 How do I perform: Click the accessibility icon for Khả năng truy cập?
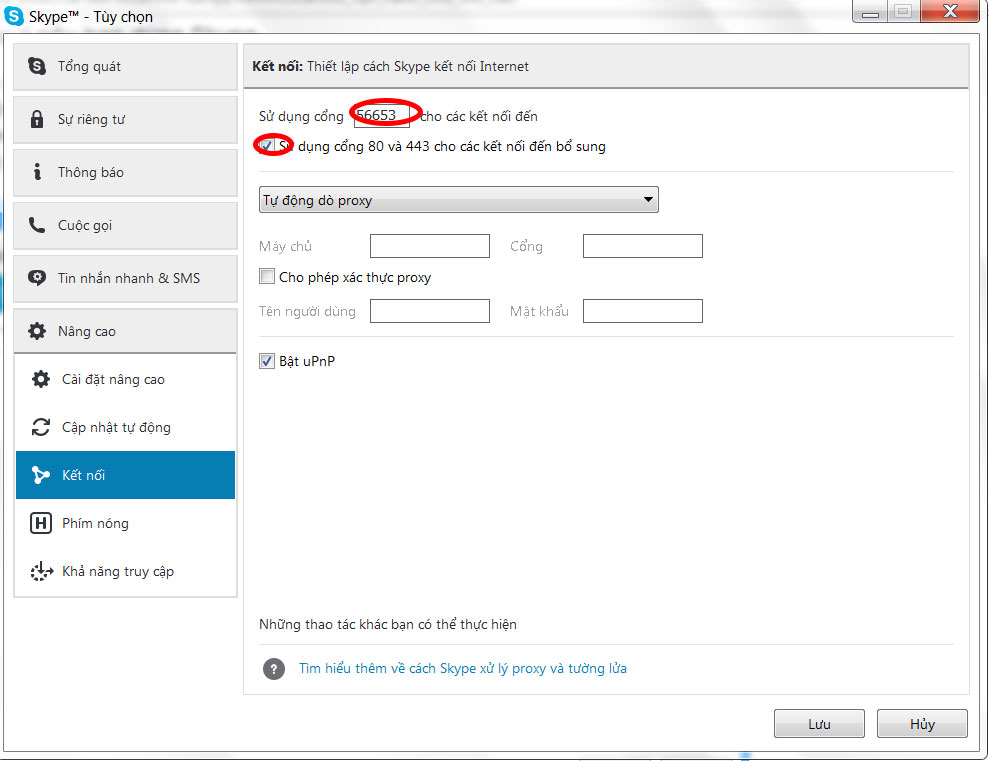[42, 571]
